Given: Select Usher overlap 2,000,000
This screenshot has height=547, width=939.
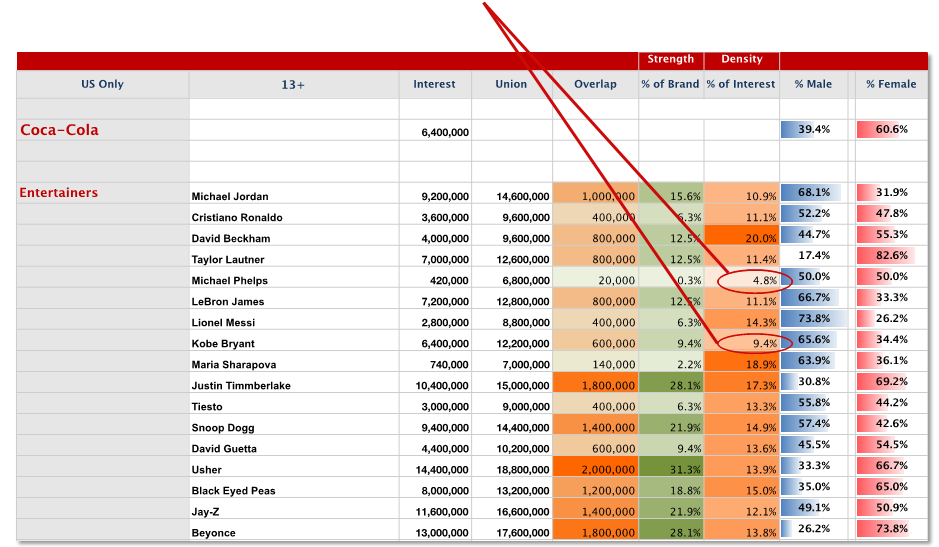Looking at the screenshot, I should (595, 467).
